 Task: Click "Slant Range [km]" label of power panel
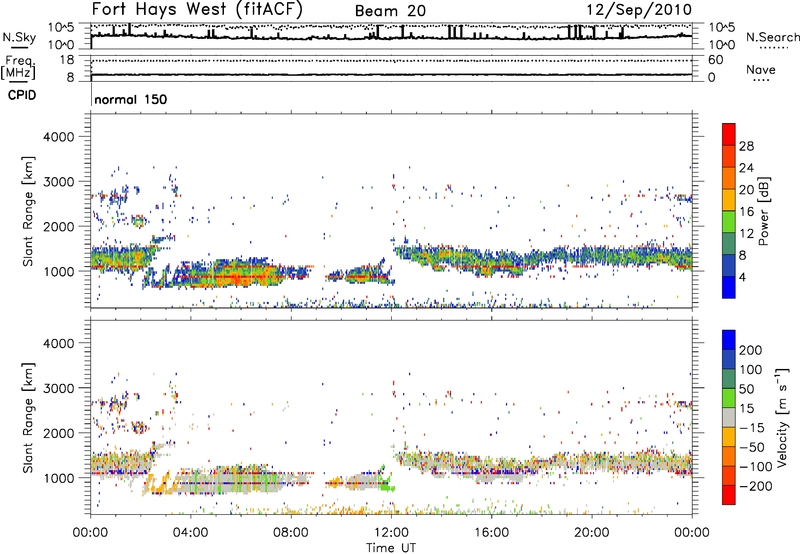coord(28,211)
